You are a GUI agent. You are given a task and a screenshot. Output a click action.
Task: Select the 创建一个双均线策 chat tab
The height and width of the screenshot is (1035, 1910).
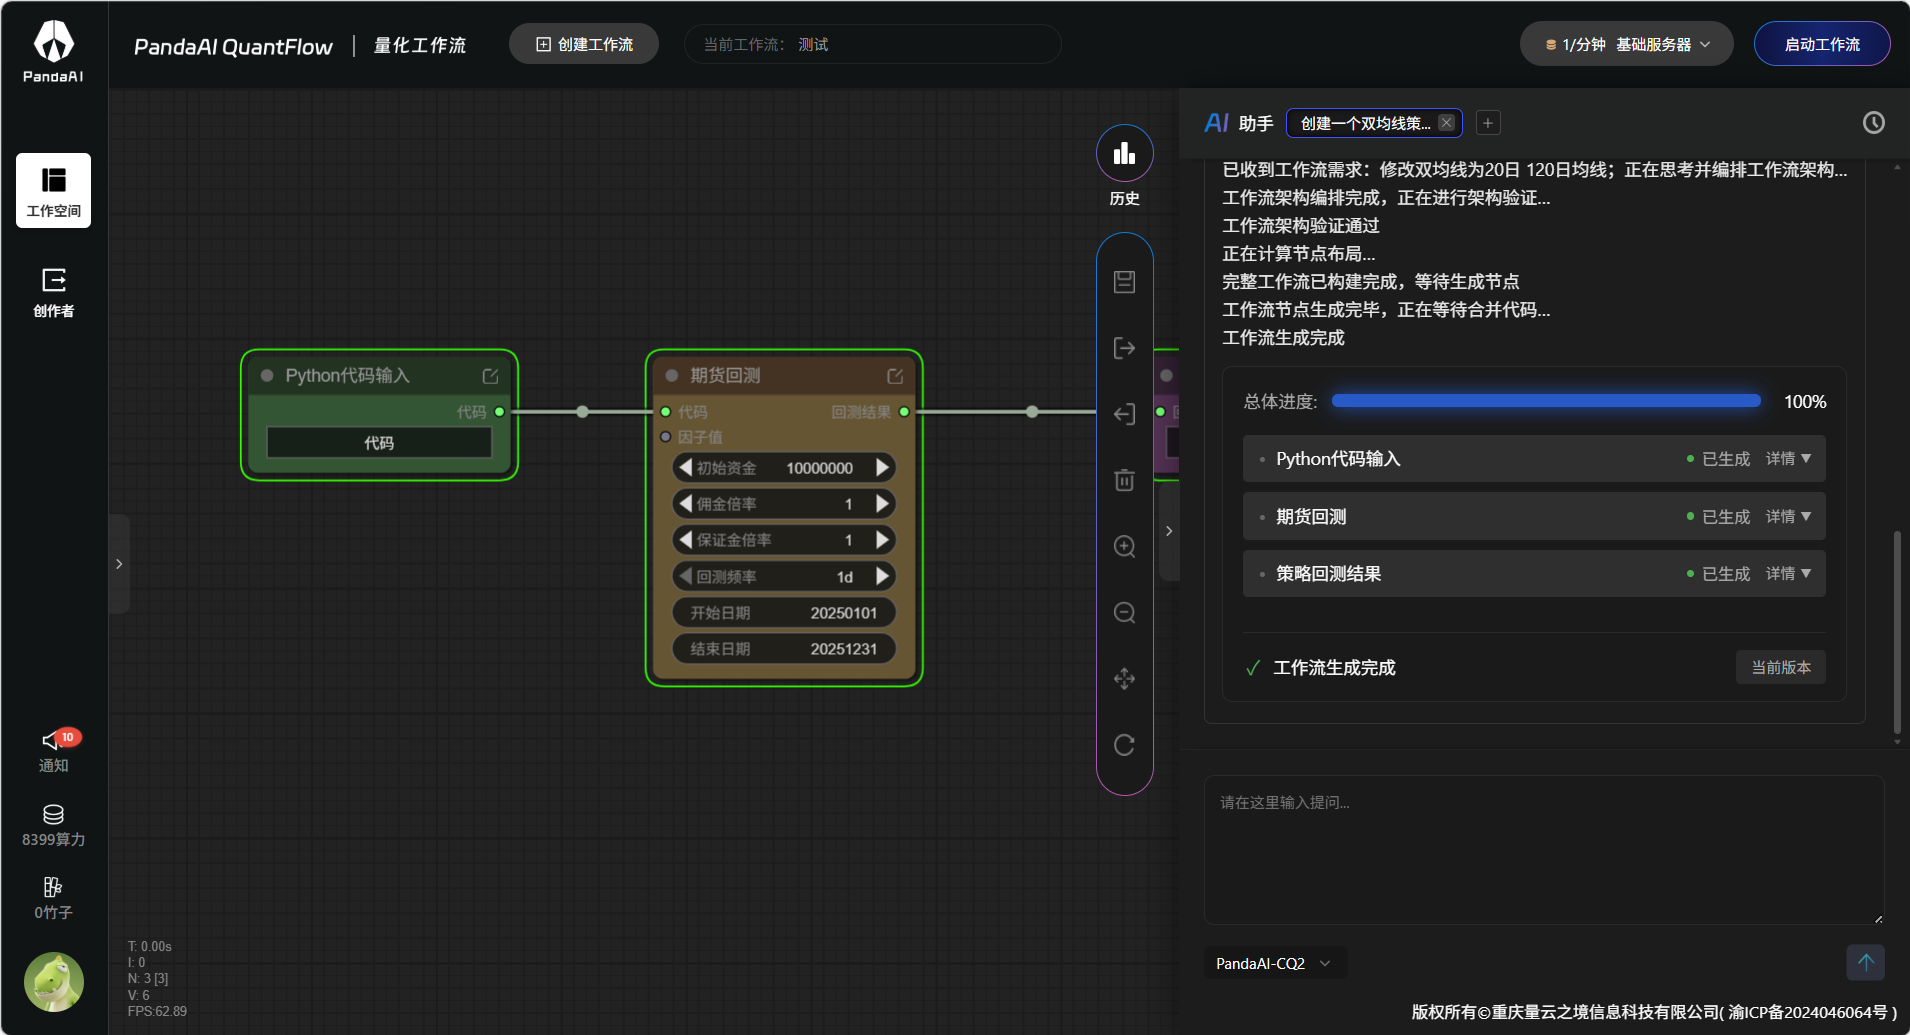pyautogui.click(x=1364, y=123)
